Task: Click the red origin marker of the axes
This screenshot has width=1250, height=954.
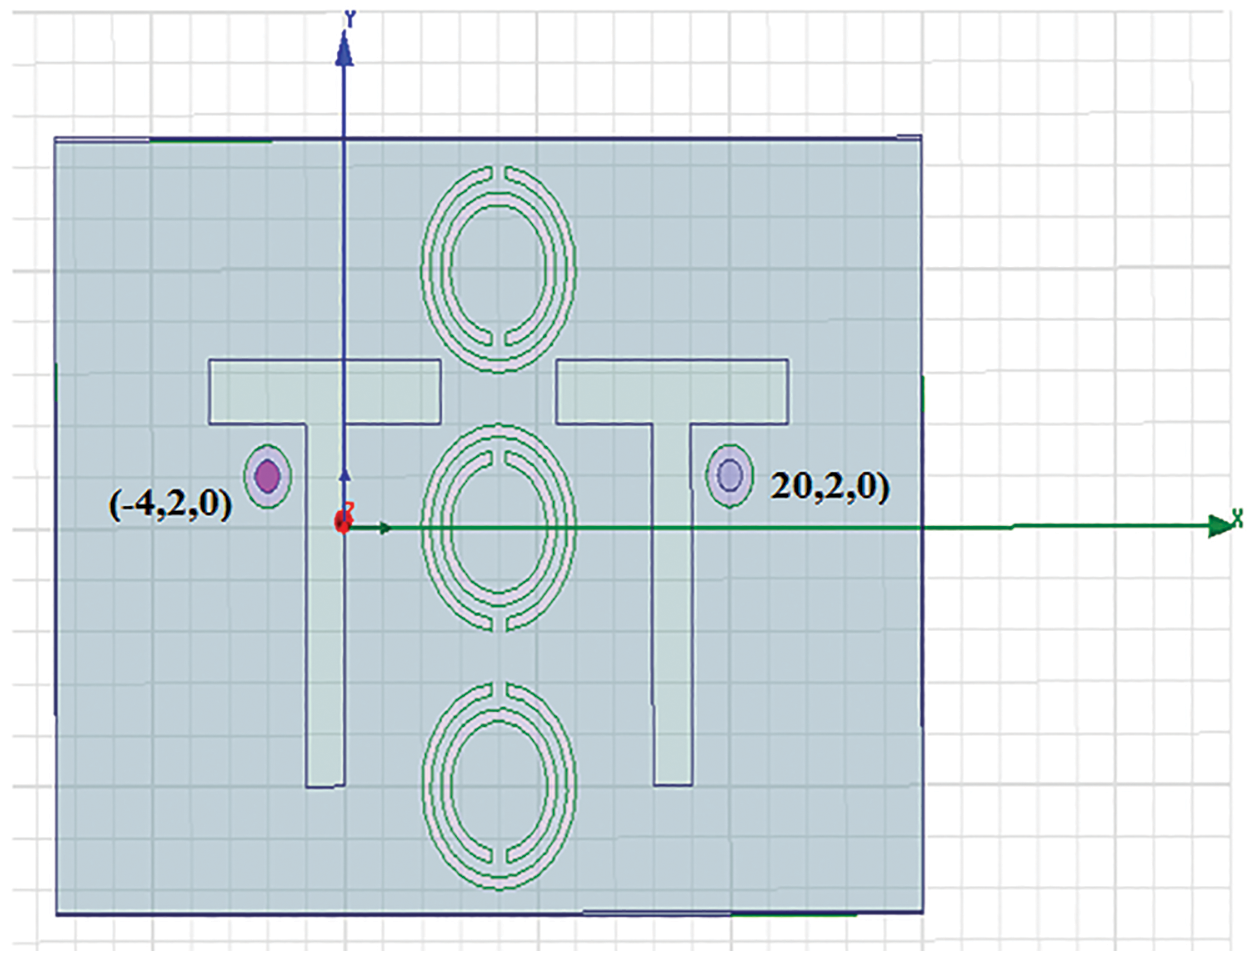Action: click(x=343, y=522)
